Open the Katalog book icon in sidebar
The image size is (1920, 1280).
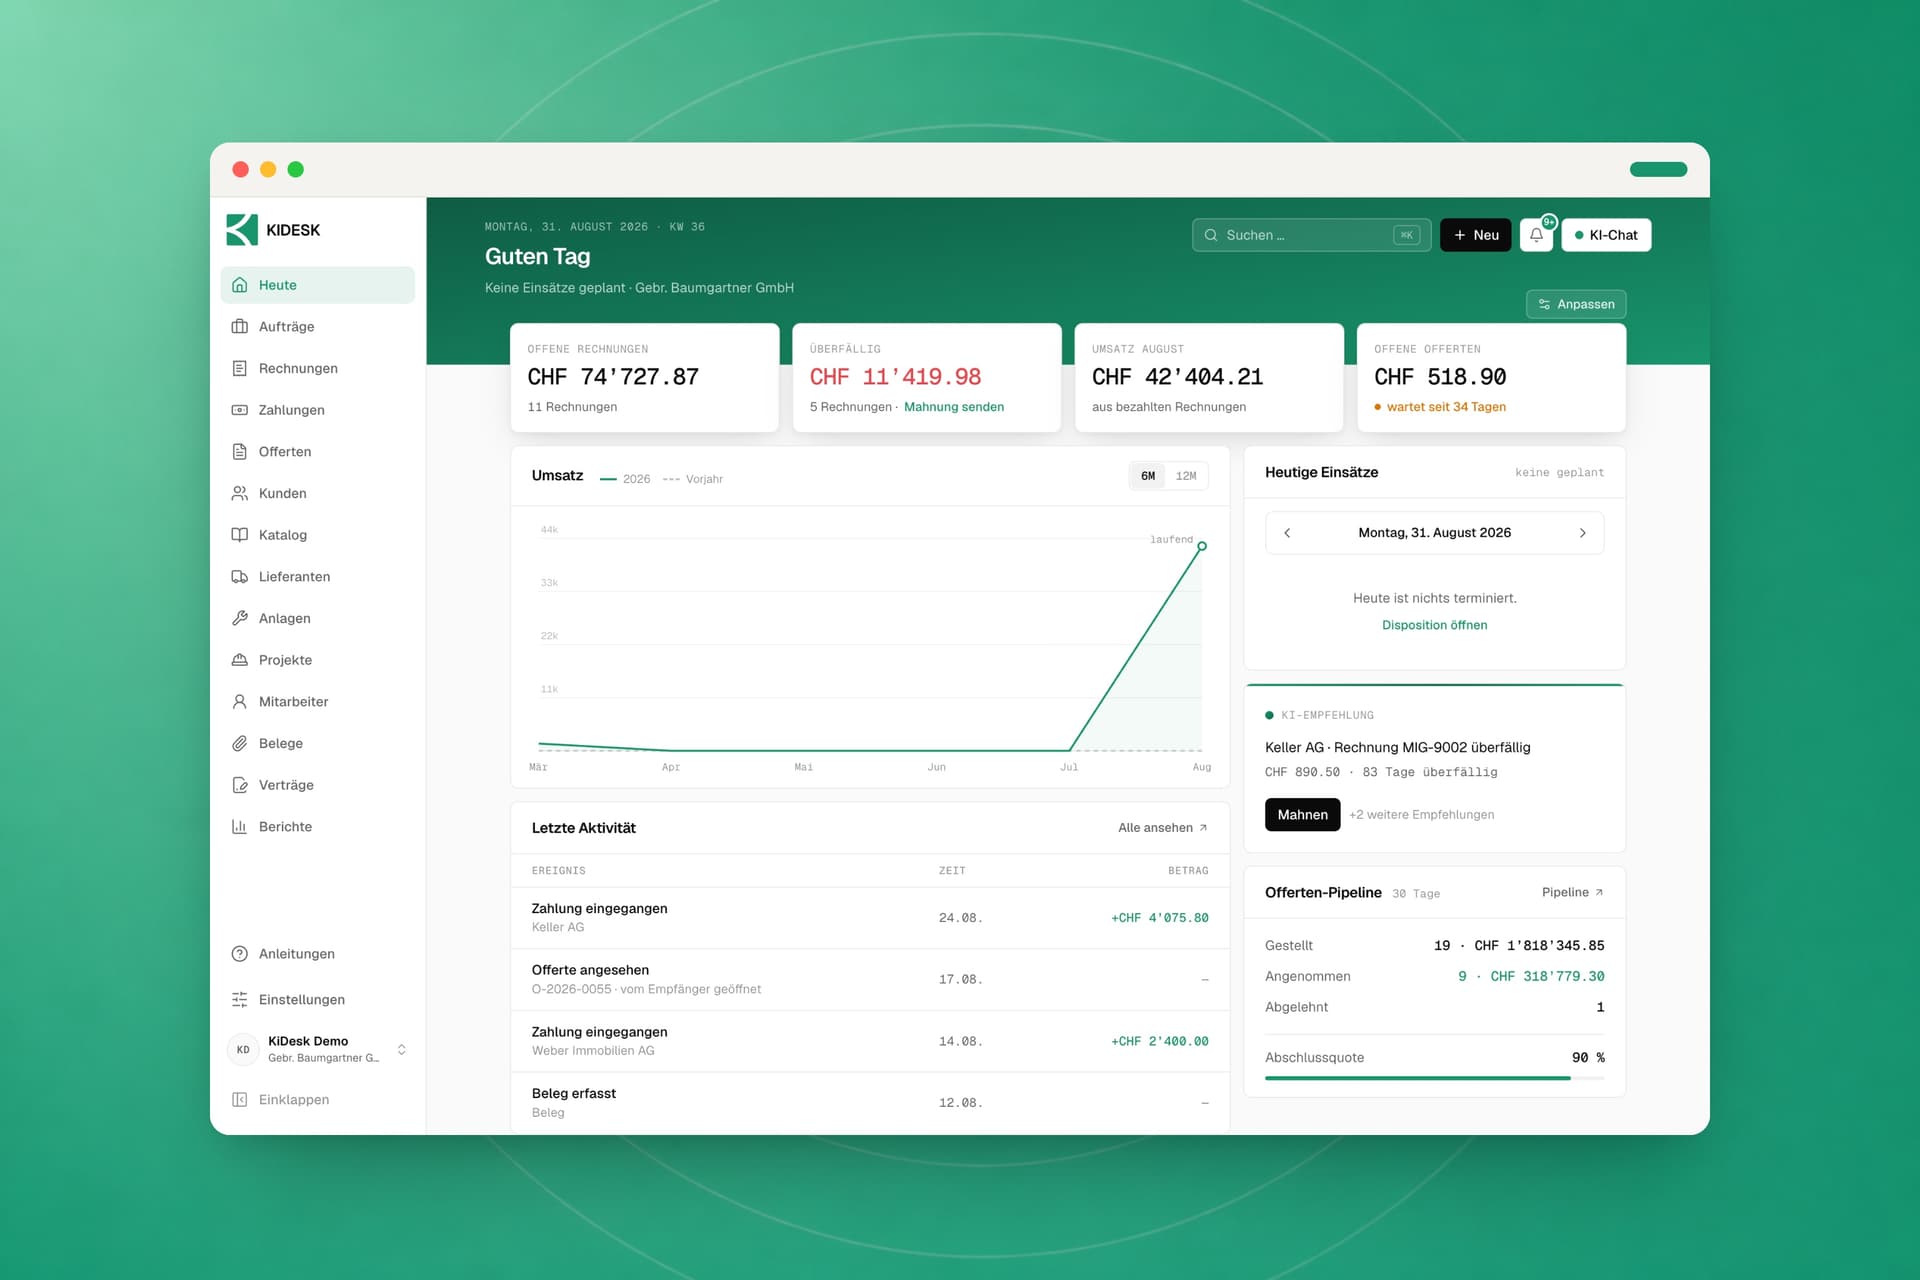click(239, 535)
